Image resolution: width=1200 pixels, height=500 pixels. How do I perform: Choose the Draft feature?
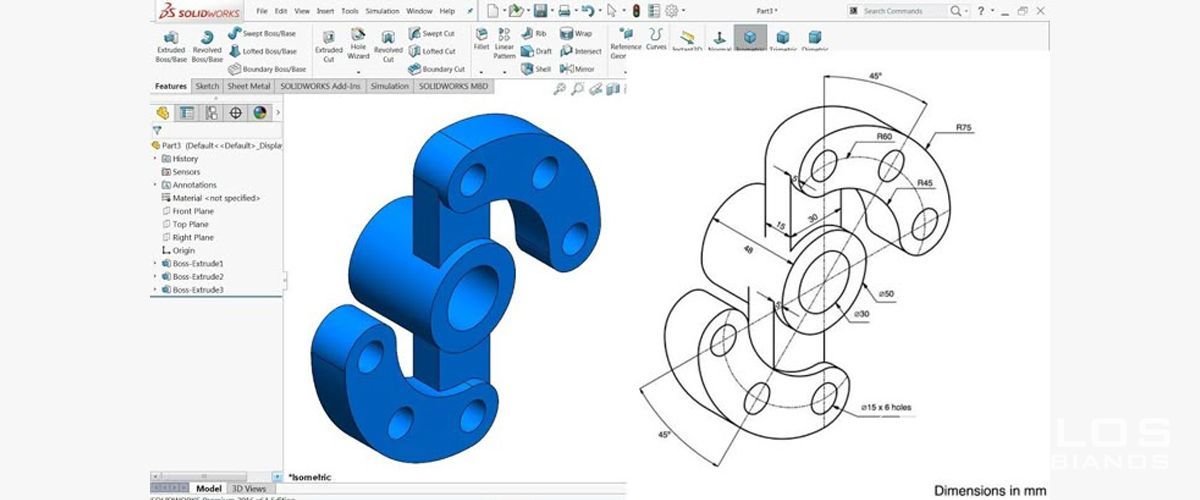coord(536,51)
